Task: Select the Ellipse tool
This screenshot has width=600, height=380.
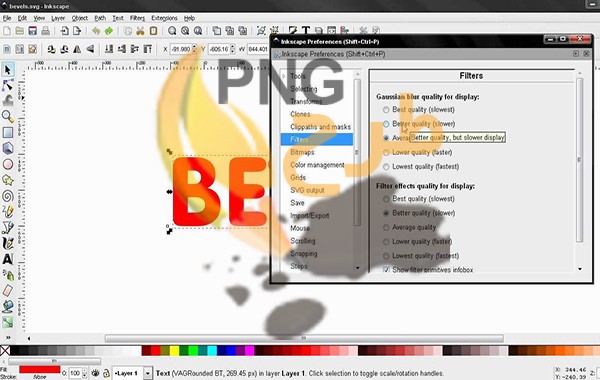Action: coord(8,164)
